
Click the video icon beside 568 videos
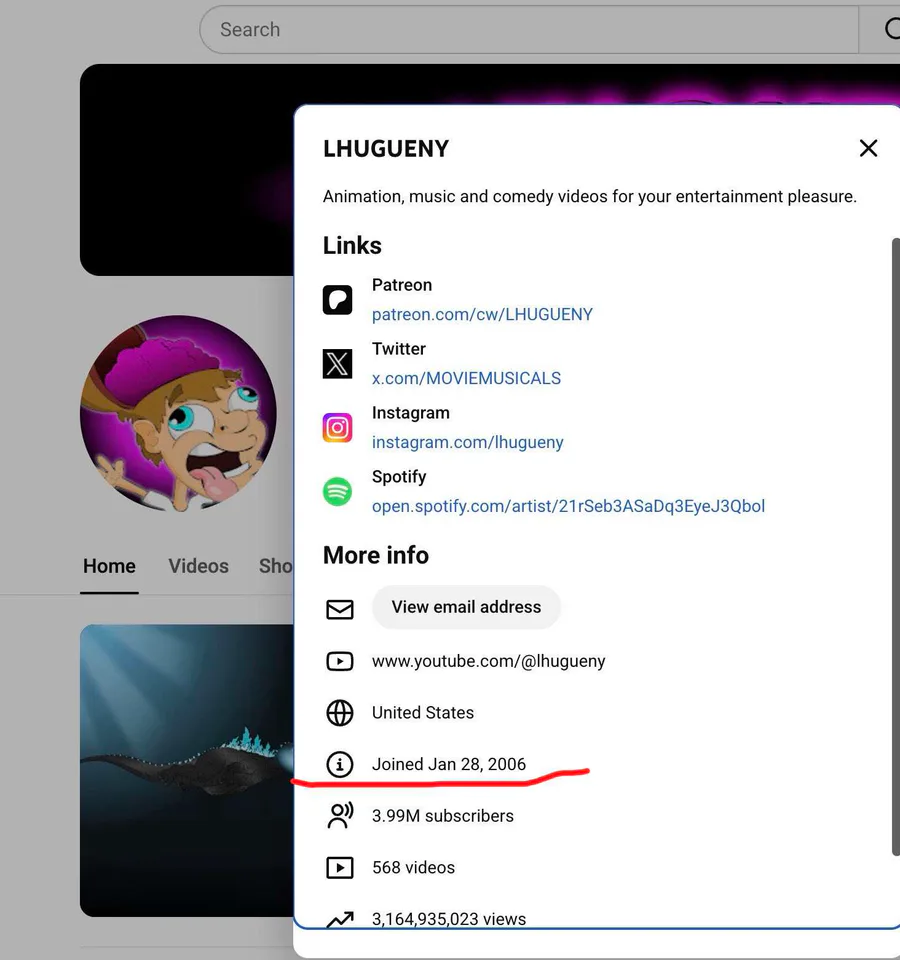[x=339, y=868]
